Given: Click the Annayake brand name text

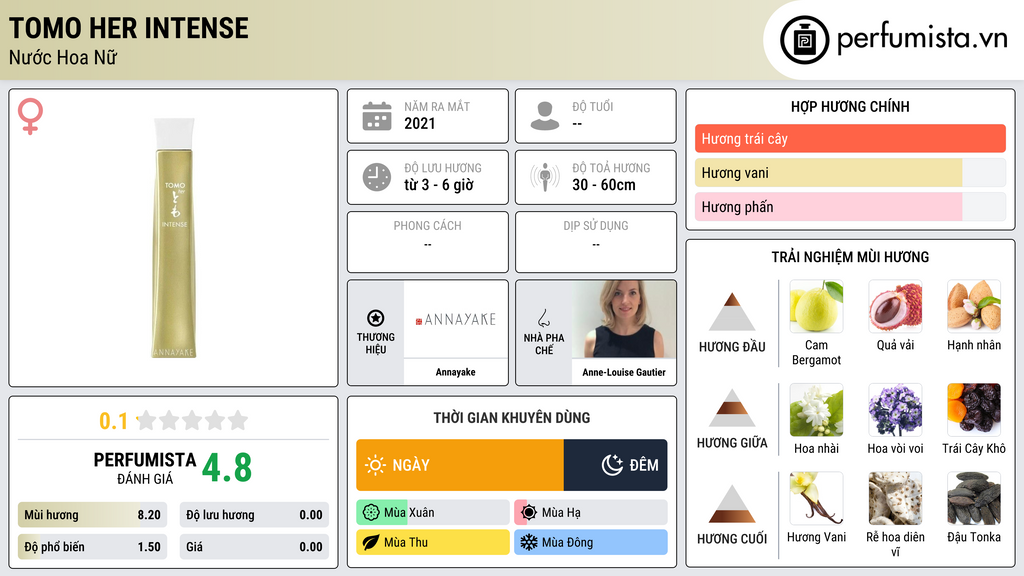Looking at the screenshot, I should 456,372.
